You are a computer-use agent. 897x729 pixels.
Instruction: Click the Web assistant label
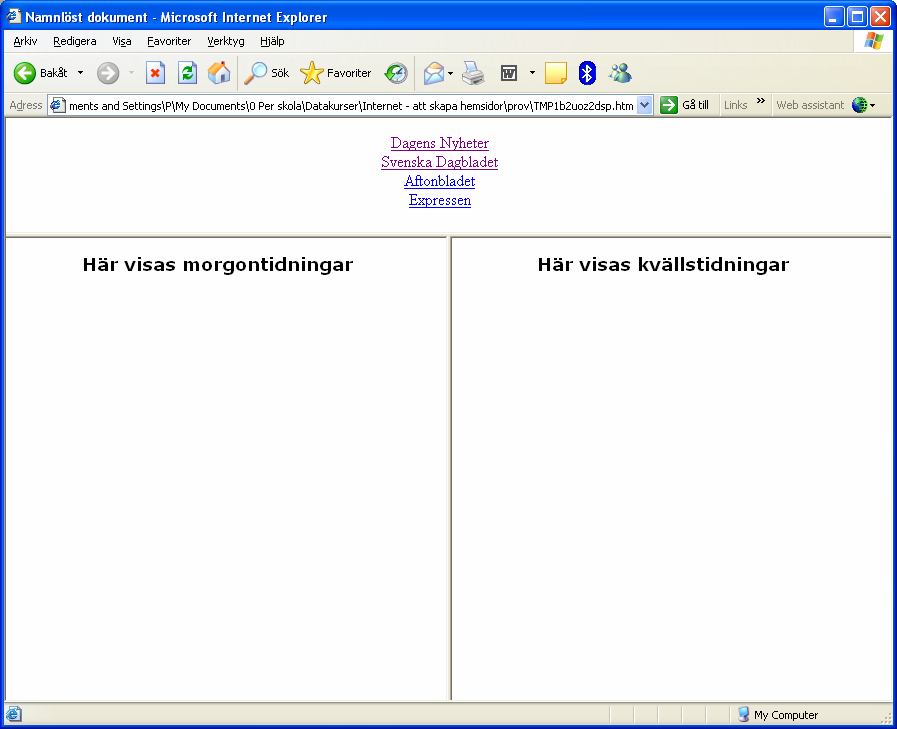click(x=810, y=105)
